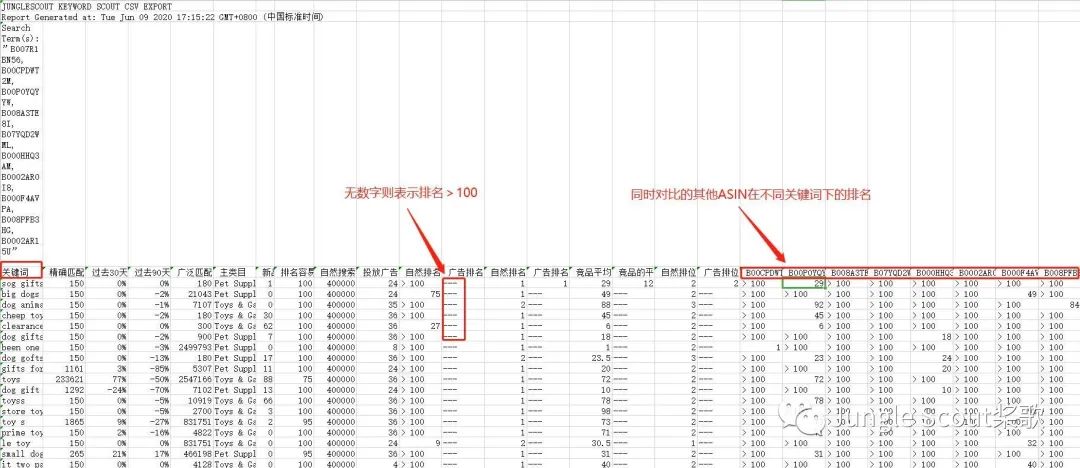Select the keyword cell toyss
The width and height of the screenshot is (1080, 468).
[21, 400]
